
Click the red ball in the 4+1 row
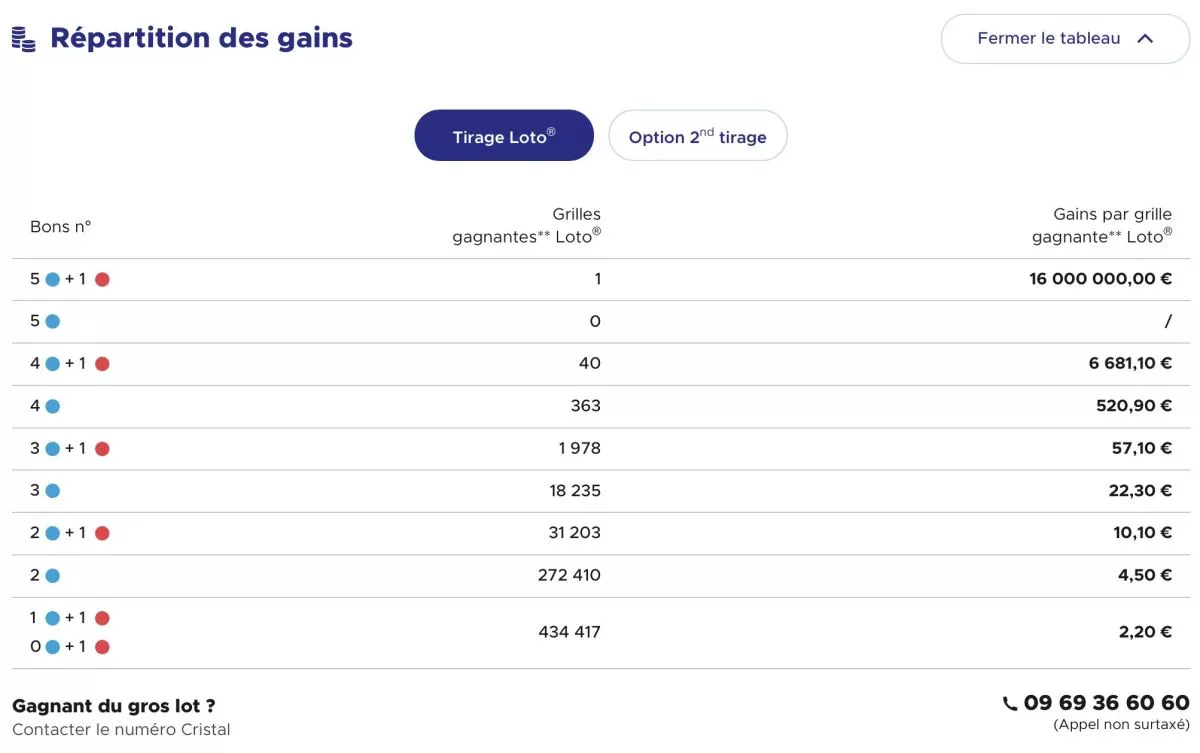(x=102, y=364)
